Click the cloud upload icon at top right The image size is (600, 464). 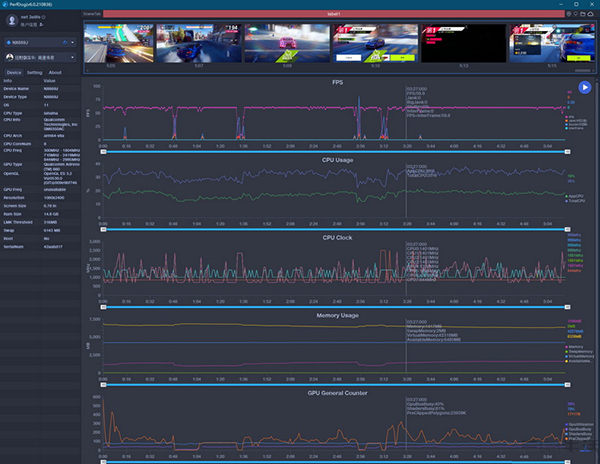[x=589, y=14]
